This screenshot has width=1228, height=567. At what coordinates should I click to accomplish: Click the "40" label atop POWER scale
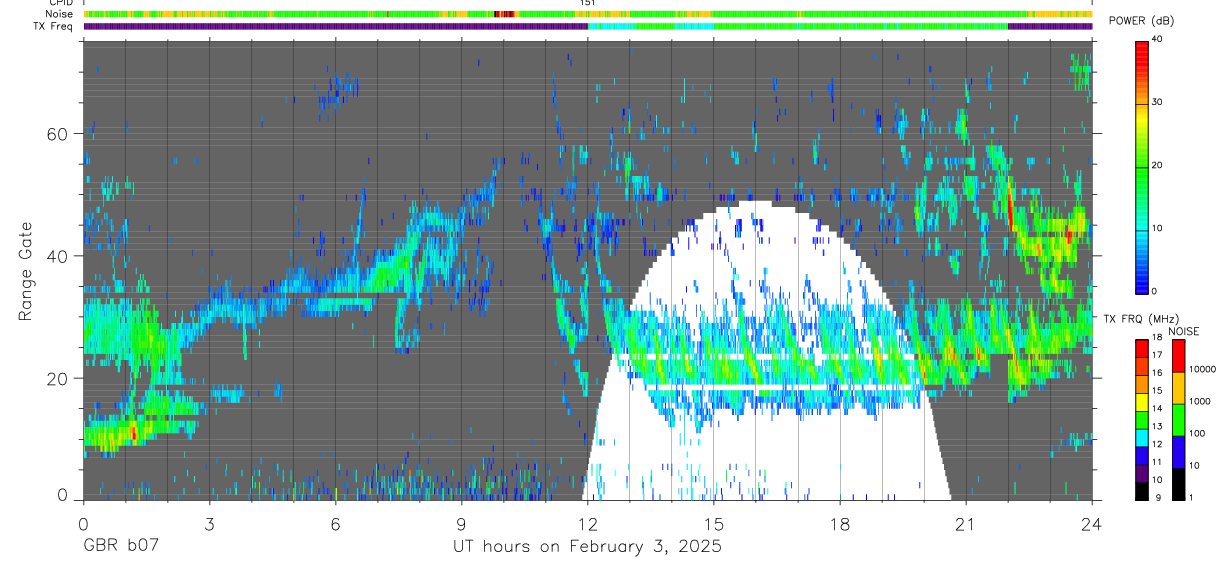1159,40
